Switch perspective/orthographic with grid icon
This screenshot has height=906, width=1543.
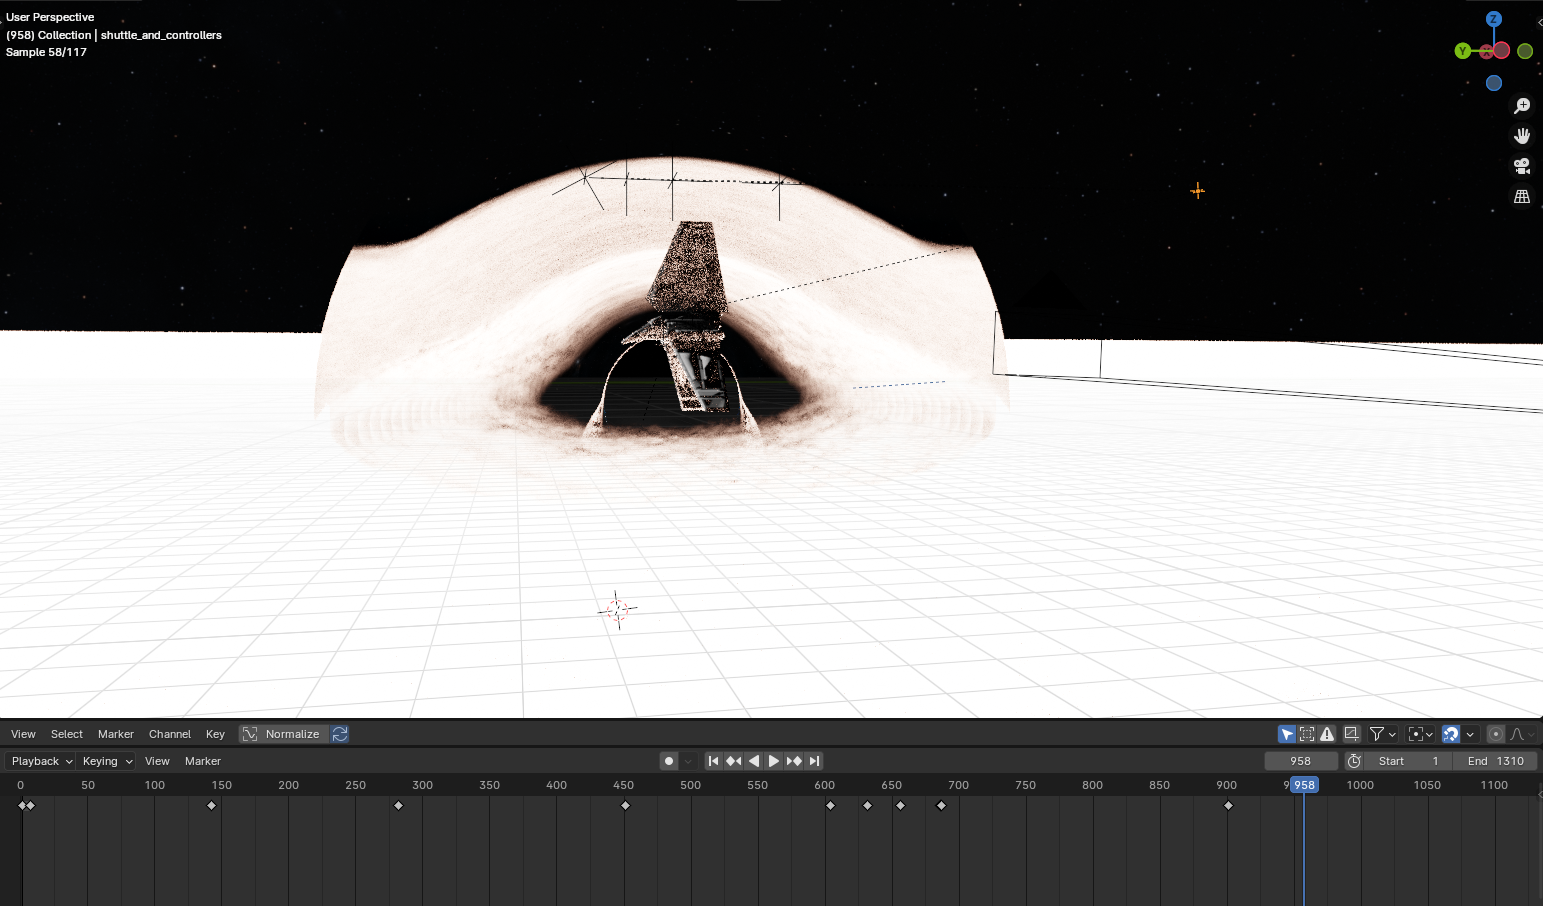click(x=1522, y=197)
